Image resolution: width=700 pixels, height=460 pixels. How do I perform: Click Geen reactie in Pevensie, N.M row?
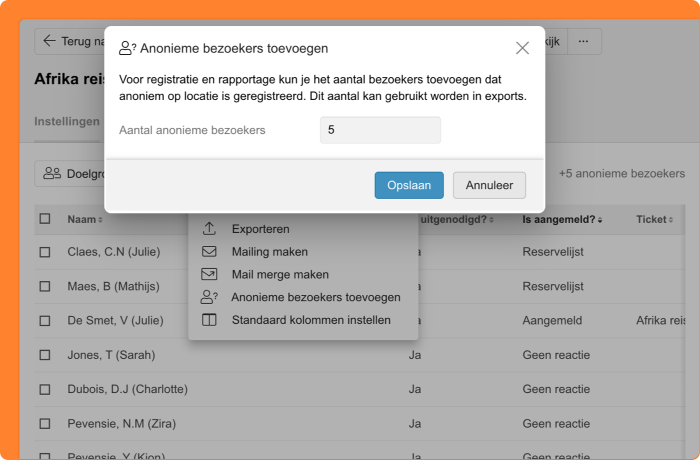pyautogui.click(x=556, y=423)
